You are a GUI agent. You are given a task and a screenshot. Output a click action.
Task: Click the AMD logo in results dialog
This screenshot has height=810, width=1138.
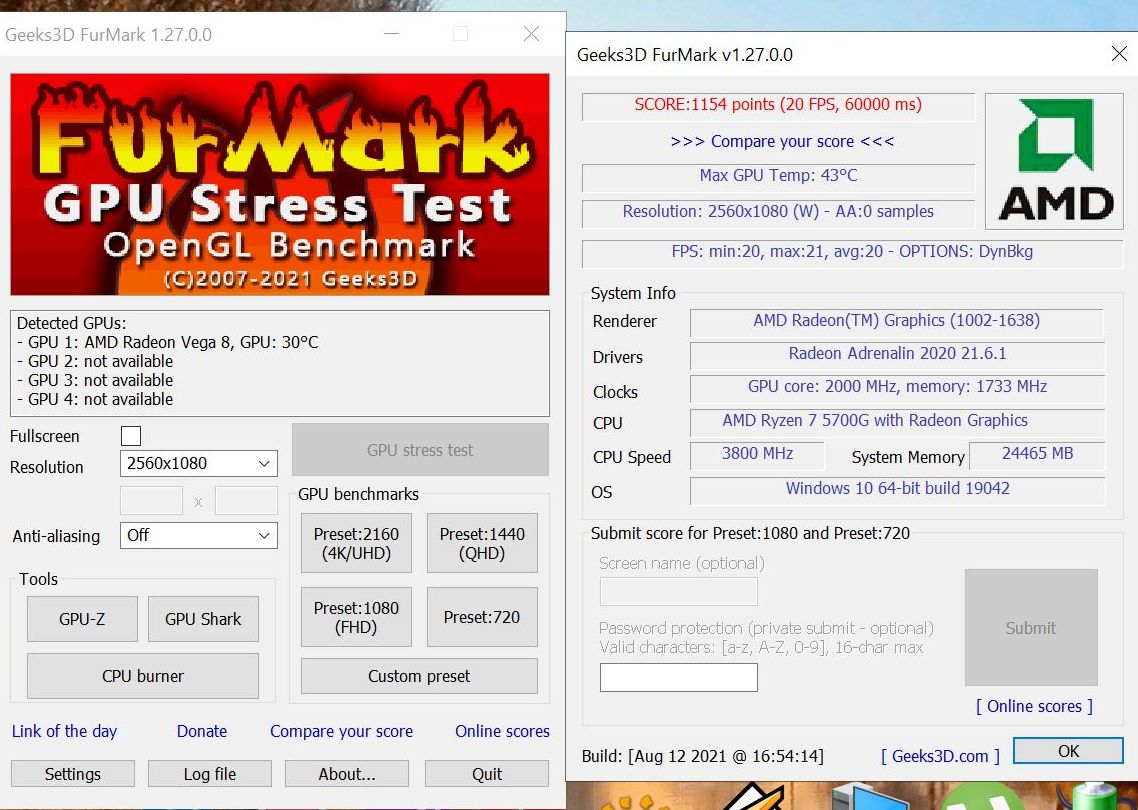coord(1055,161)
